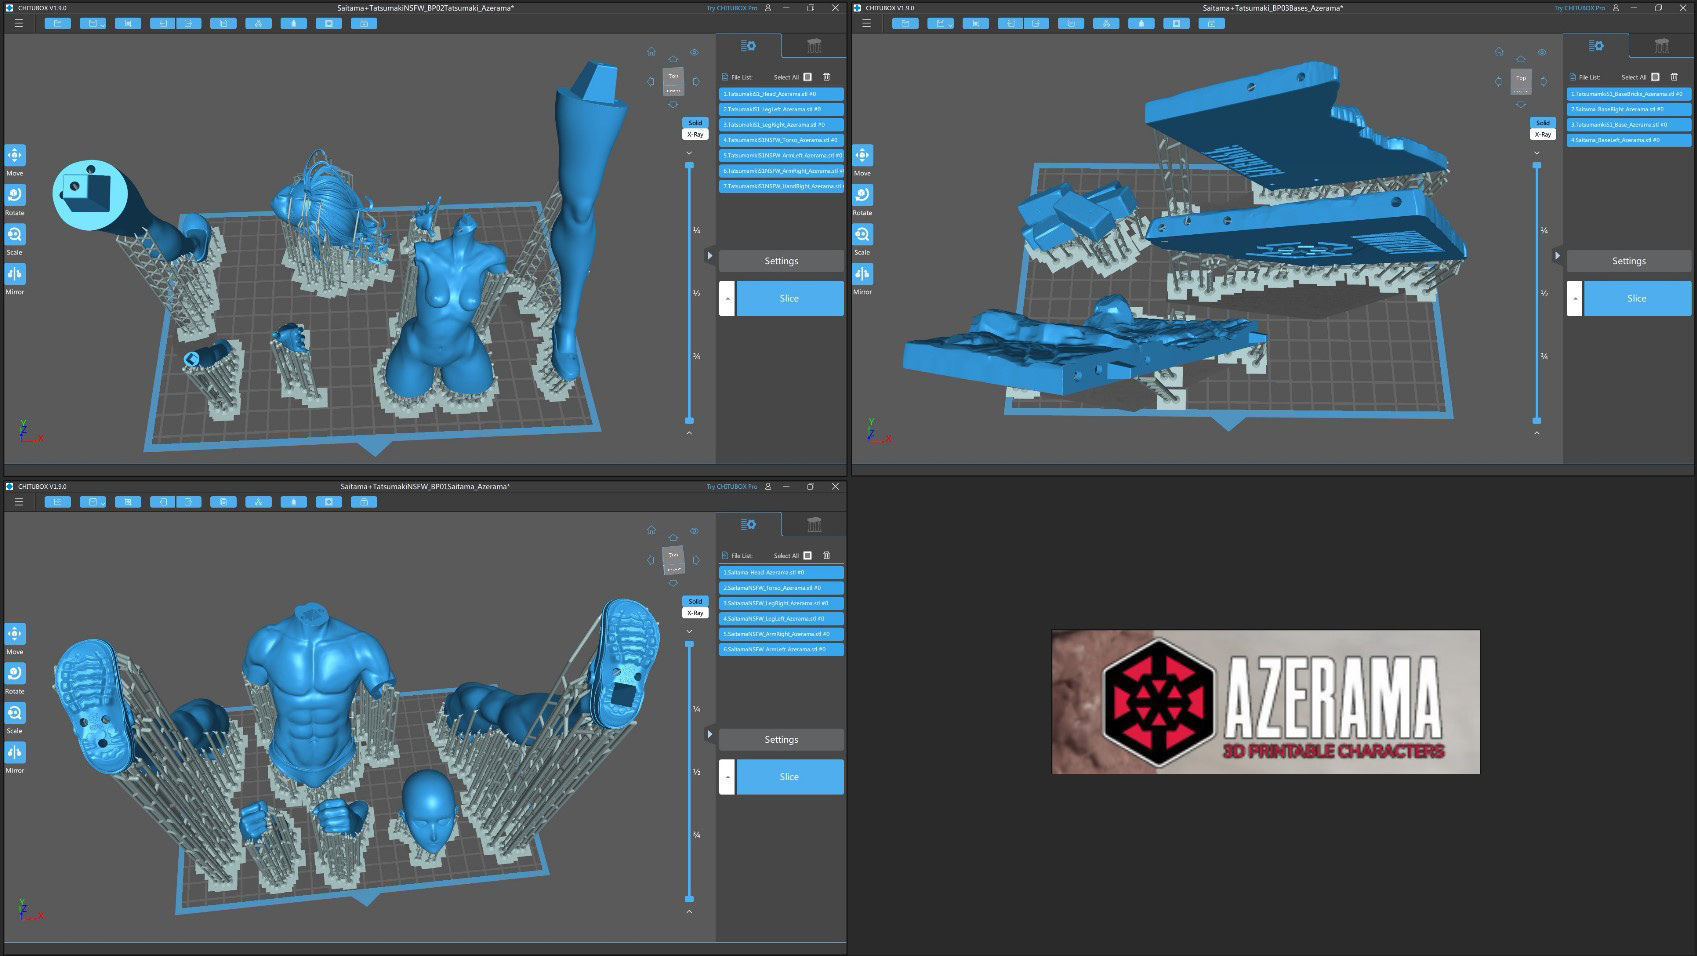Switch to X-Ray view in the Tatsumaki window
Image resolution: width=1697 pixels, height=956 pixels.
pos(695,134)
